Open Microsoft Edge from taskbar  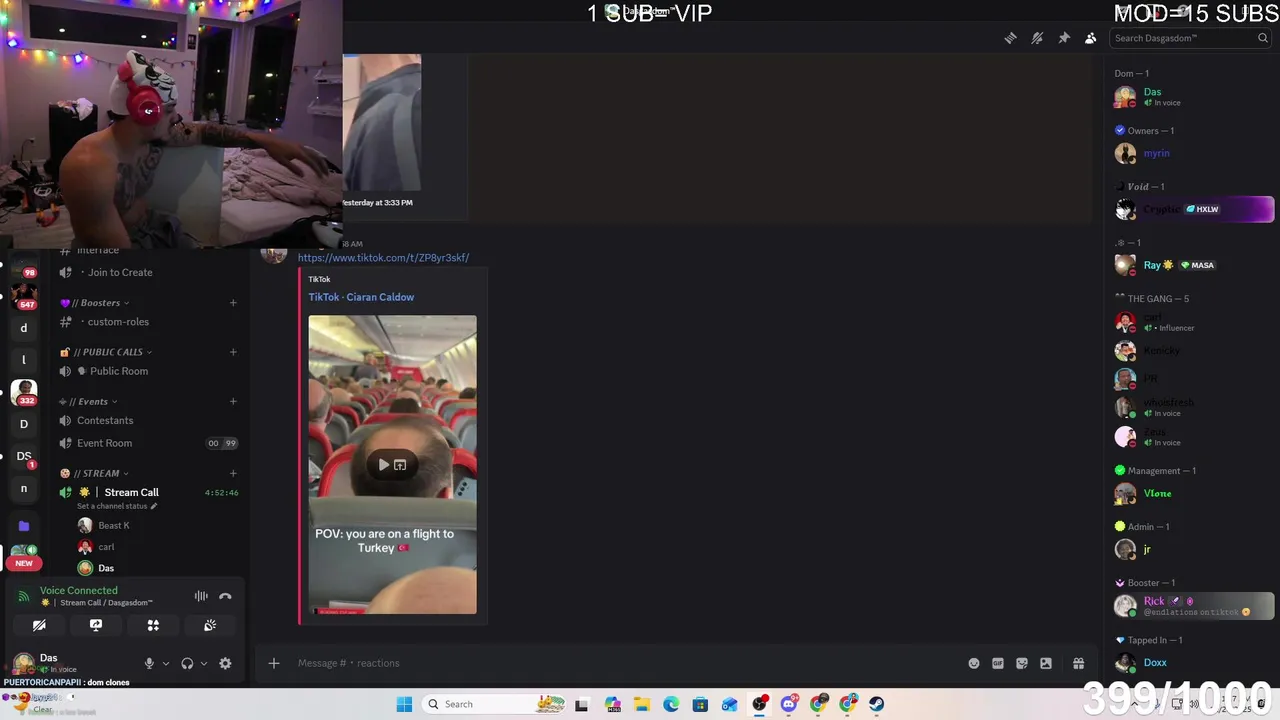coord(671,704)
